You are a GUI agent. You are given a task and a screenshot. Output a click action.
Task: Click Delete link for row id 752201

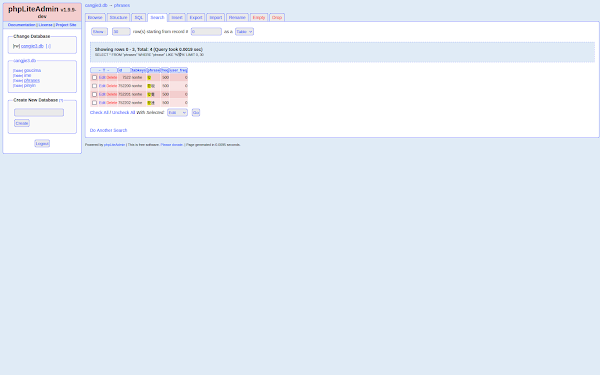(112, 95)
